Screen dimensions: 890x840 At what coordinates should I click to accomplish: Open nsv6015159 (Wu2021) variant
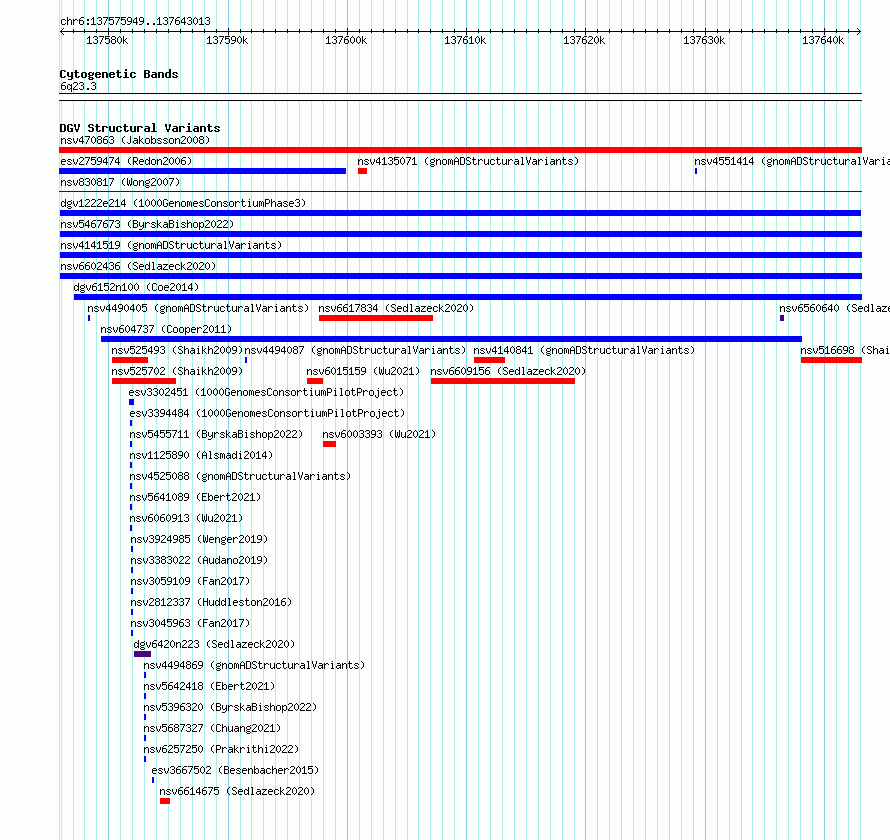tap(363, 371)
